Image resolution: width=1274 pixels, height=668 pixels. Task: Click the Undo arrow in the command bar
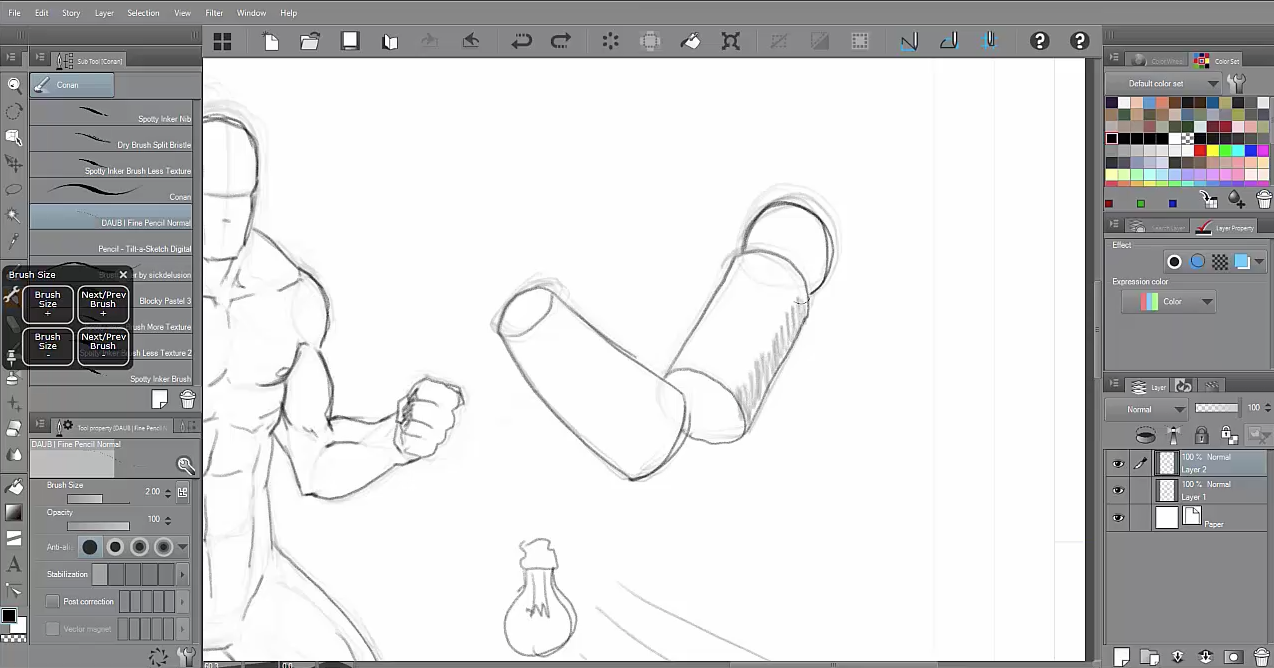521,41
